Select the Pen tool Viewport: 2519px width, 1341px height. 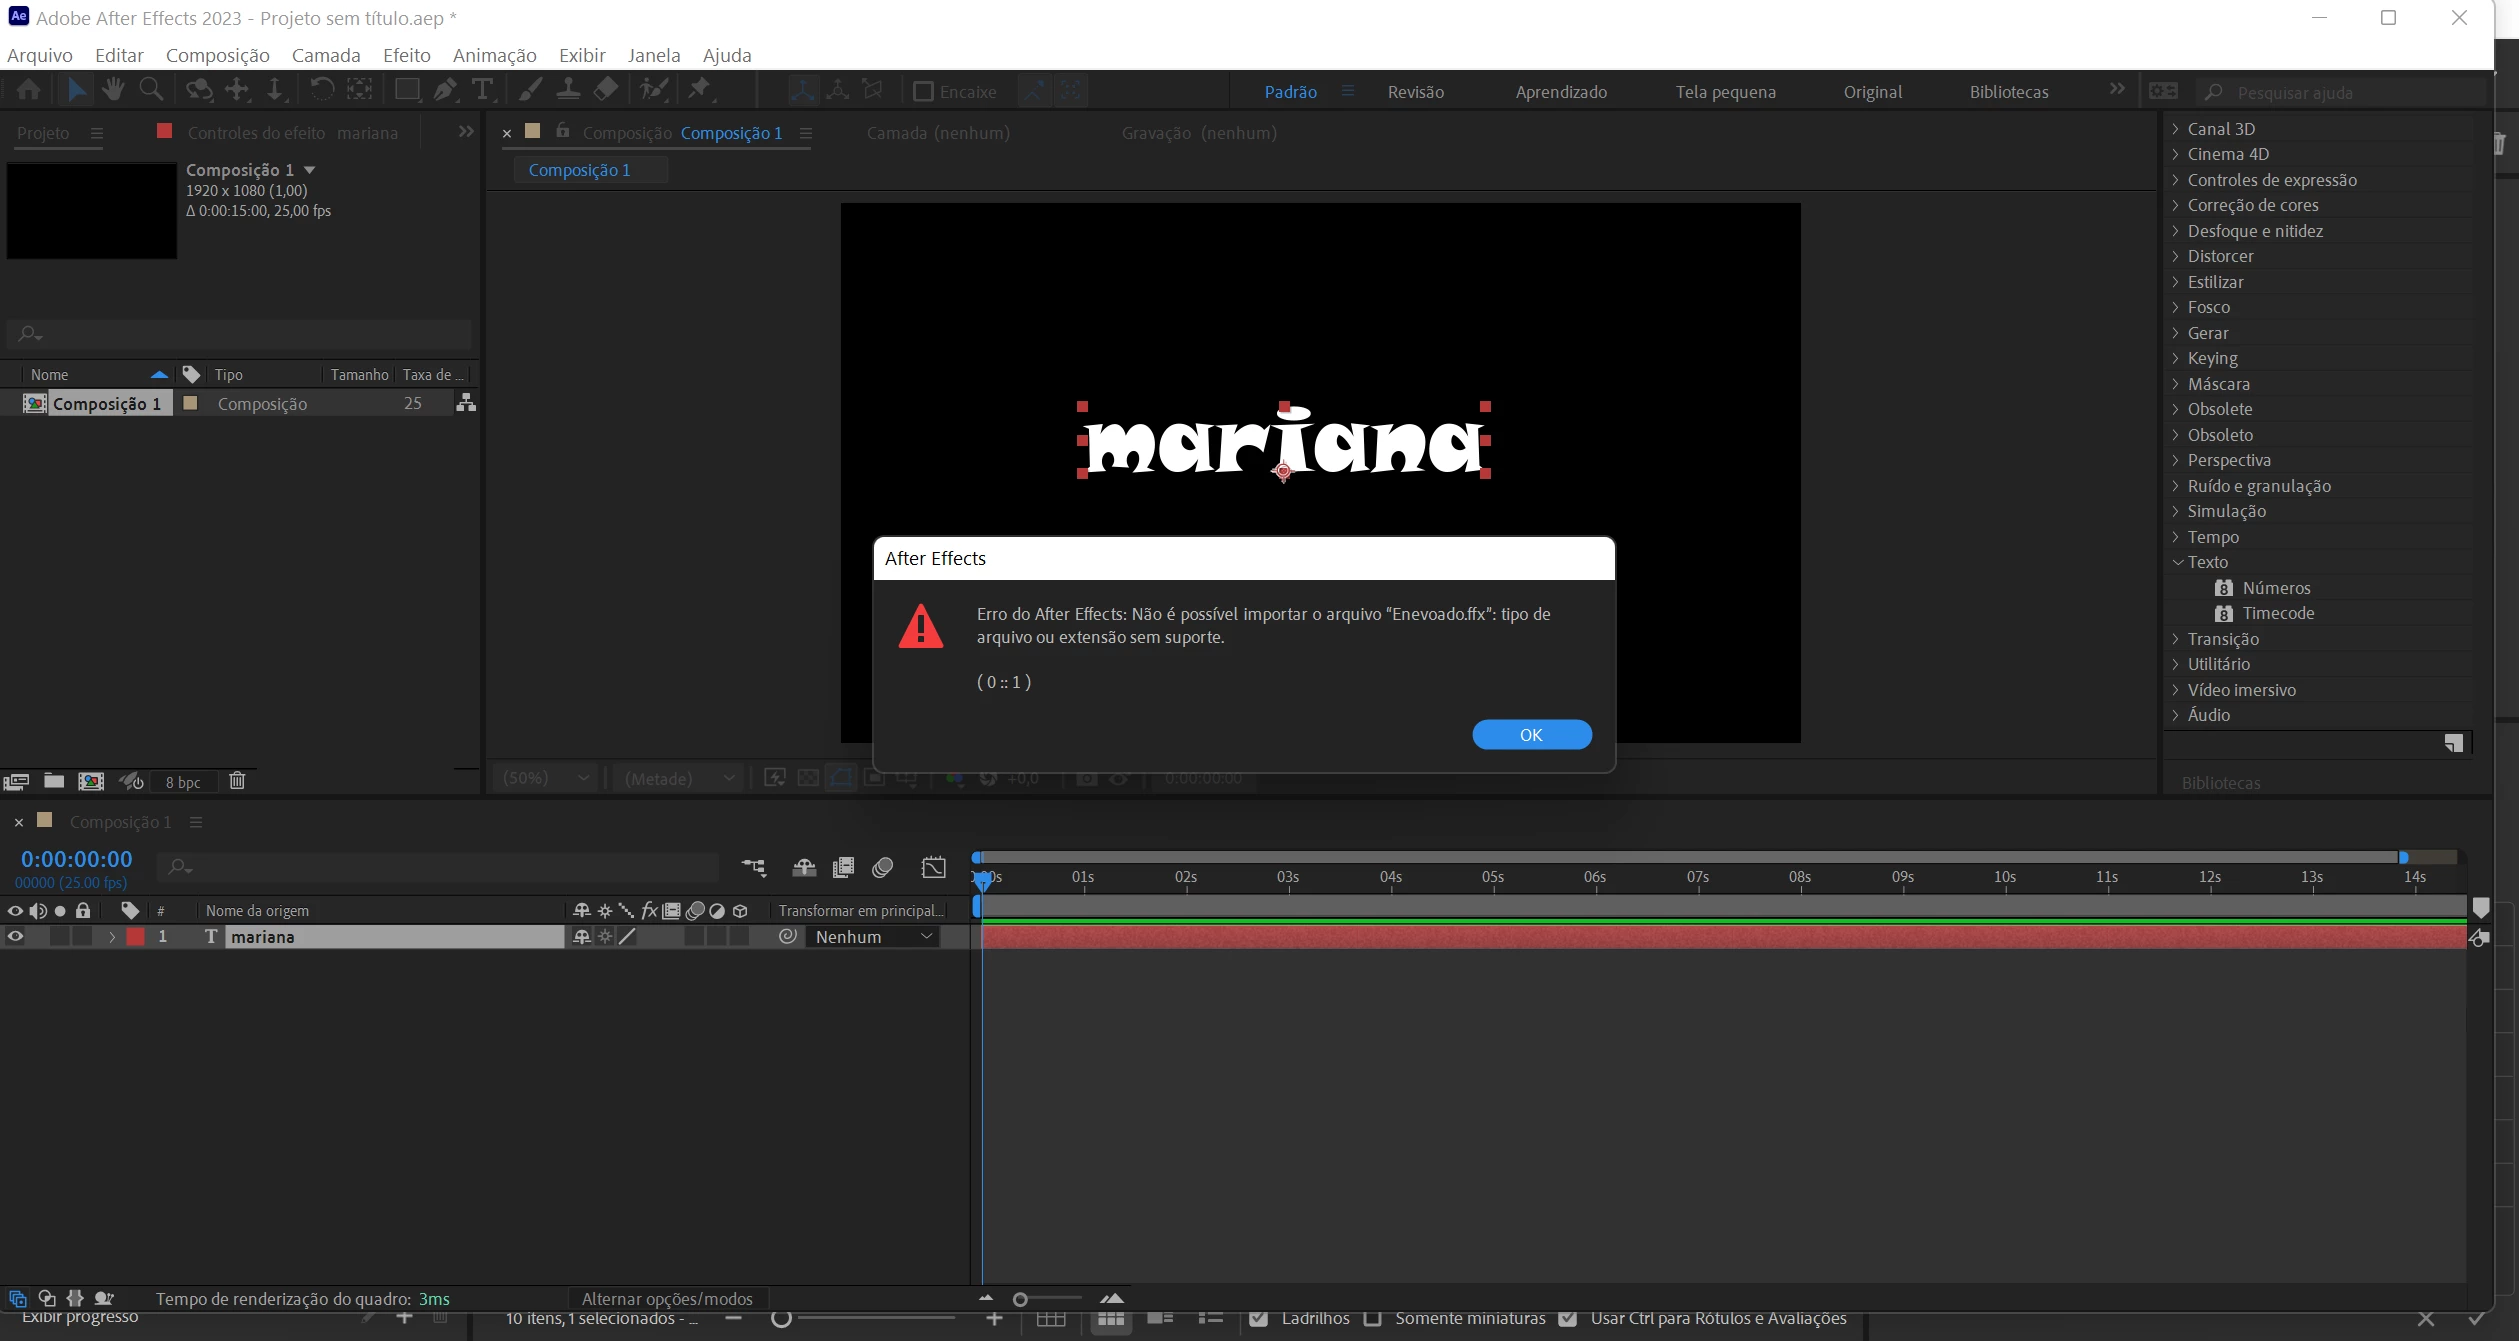coord(445,90)
